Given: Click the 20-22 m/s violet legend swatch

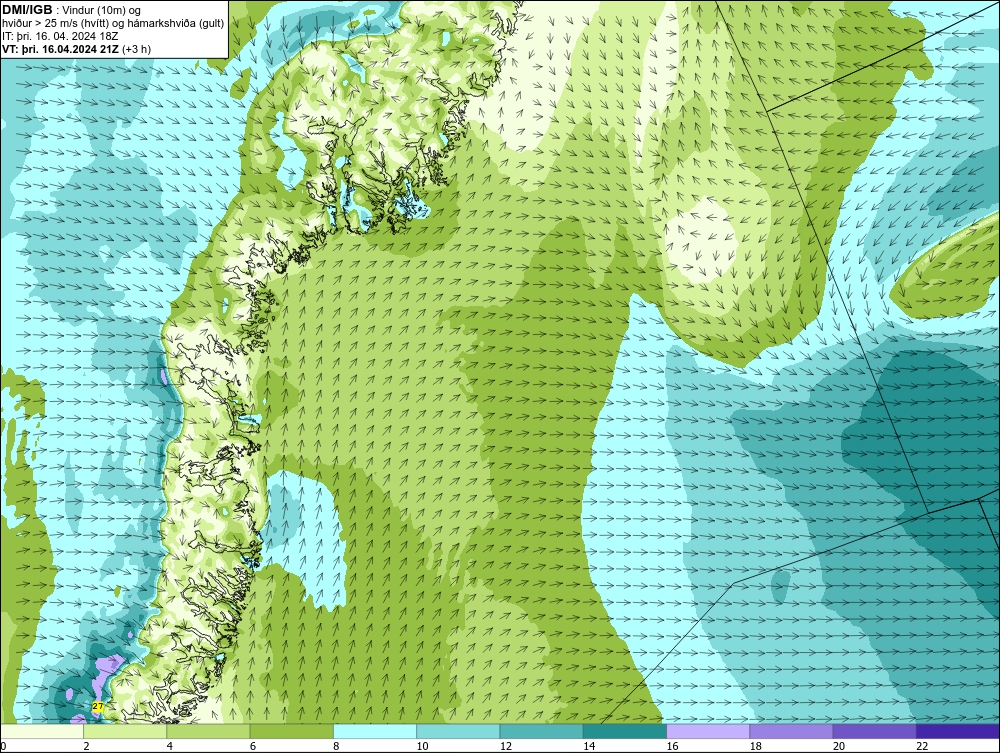Looking at the screenshot, I should point(874,731).
